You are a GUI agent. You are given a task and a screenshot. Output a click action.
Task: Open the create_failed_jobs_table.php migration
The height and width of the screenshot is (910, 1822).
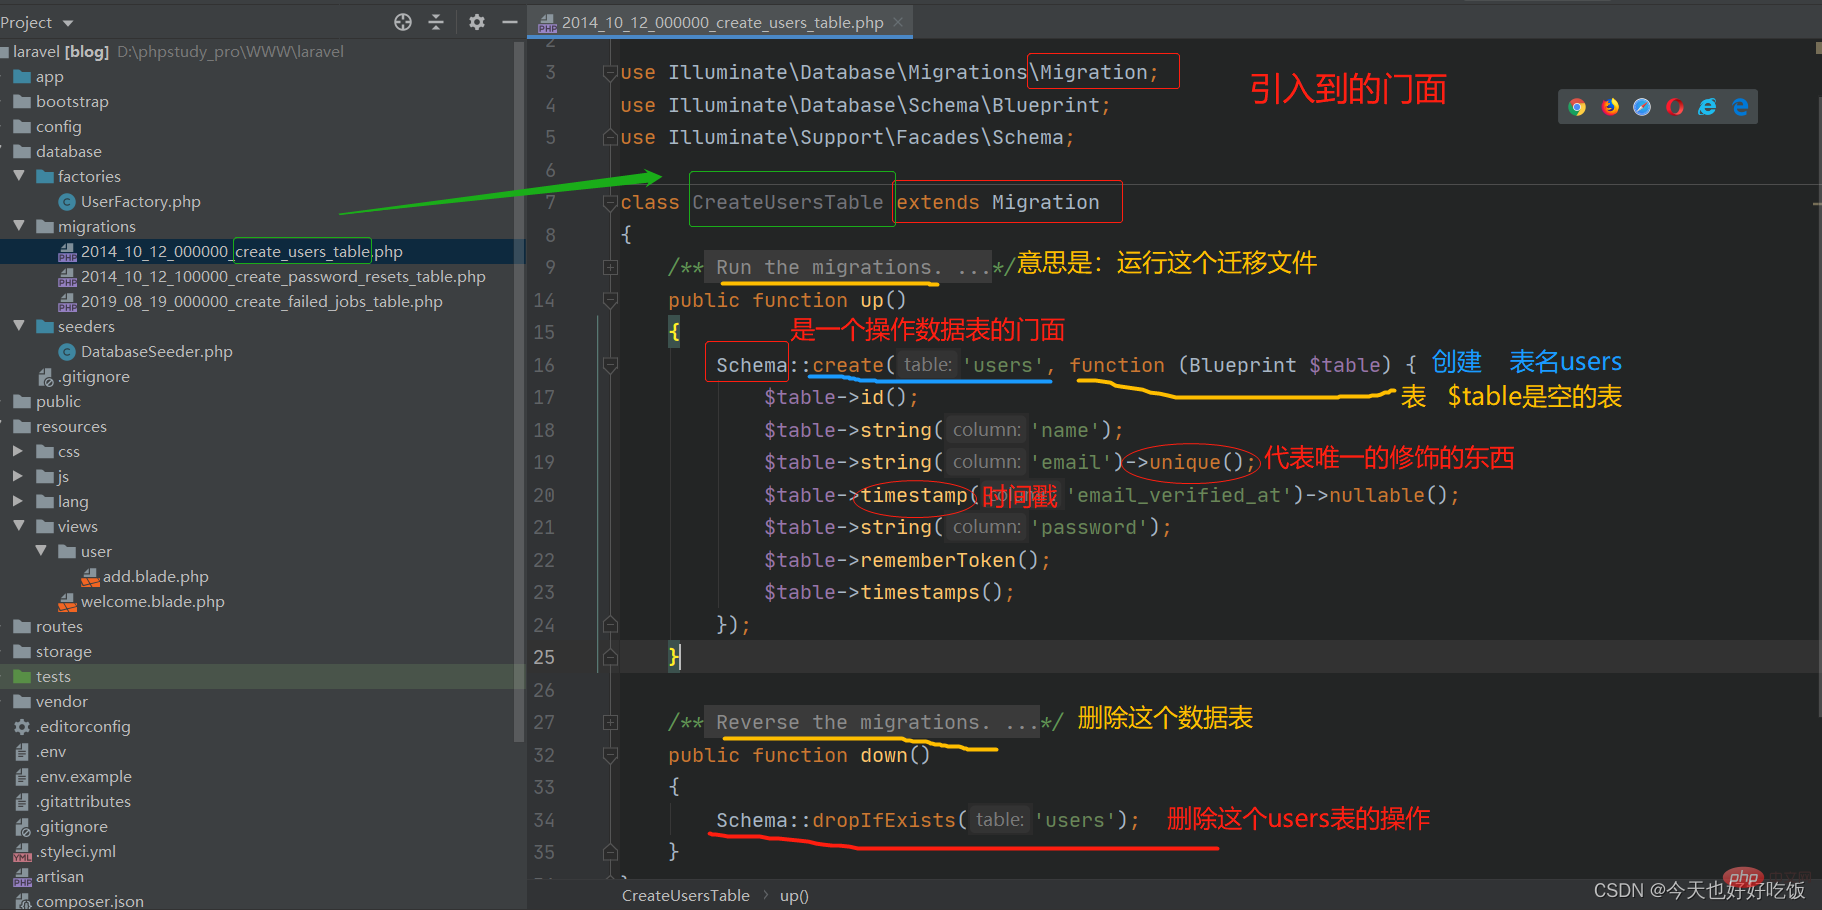click(262, 302)
